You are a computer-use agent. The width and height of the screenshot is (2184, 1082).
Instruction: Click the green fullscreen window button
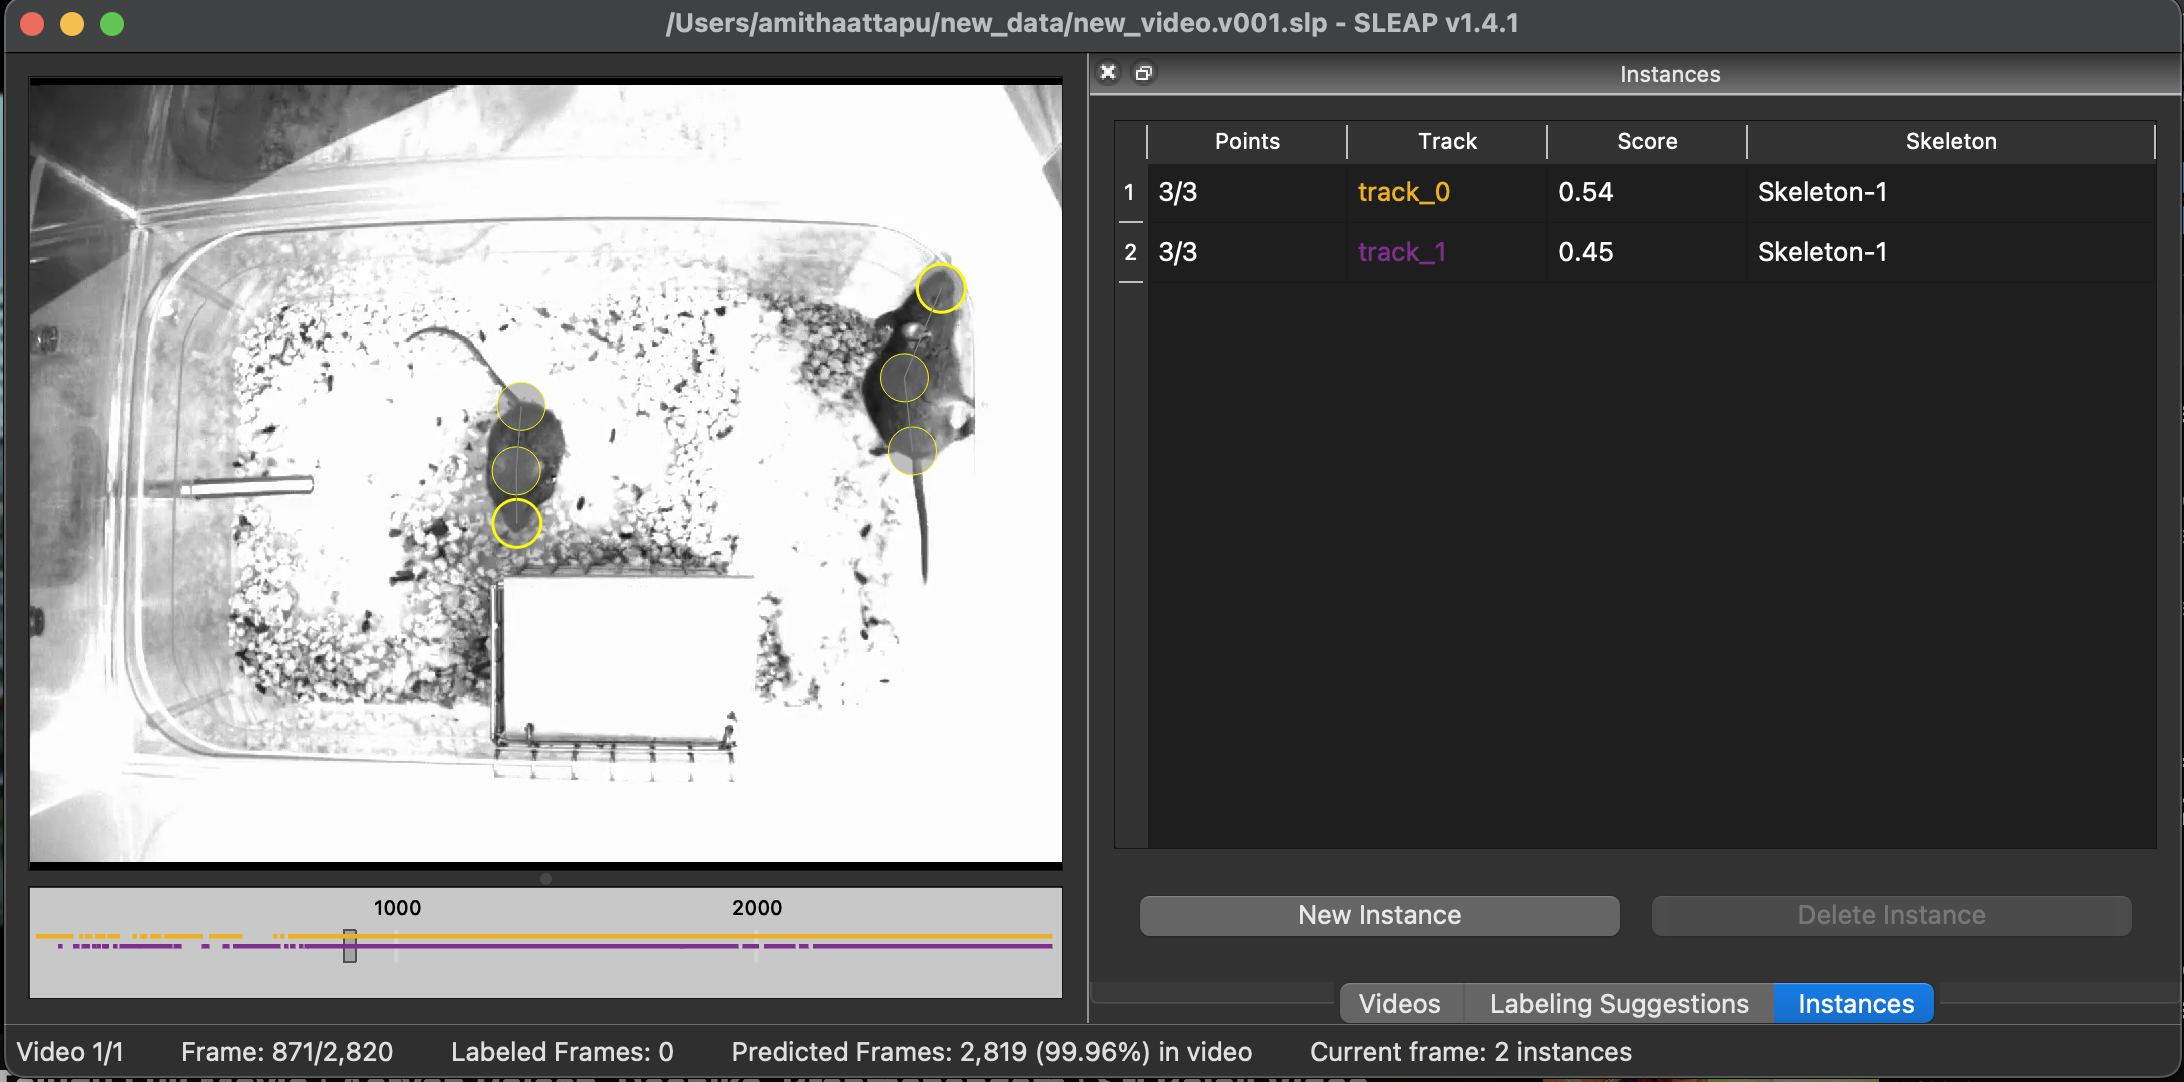tap(112, 23)
